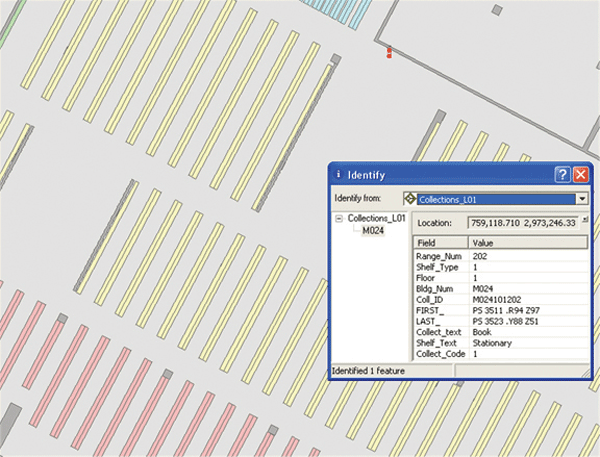Click the Range_Num field name

[x=439, y=256]
